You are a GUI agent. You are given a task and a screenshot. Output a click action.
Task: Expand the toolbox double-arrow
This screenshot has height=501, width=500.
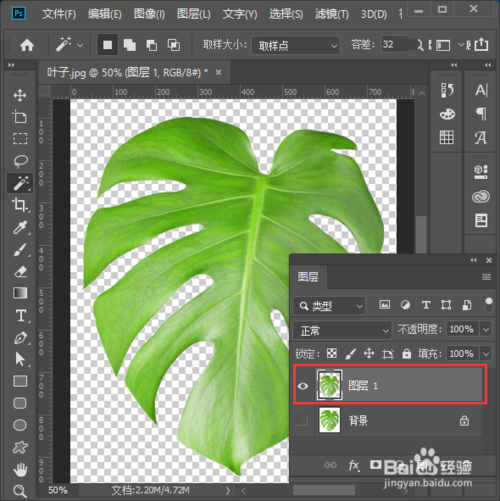(11, 65)
